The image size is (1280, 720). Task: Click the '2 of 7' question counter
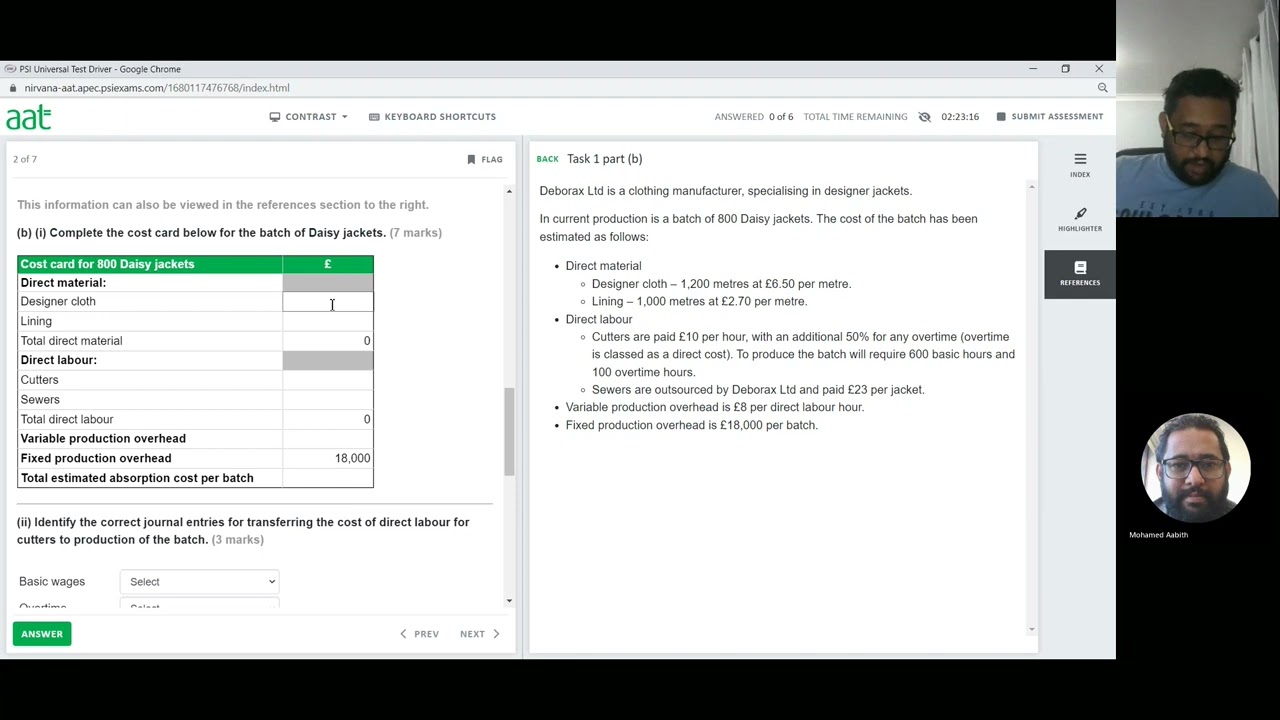coord(25,160)
